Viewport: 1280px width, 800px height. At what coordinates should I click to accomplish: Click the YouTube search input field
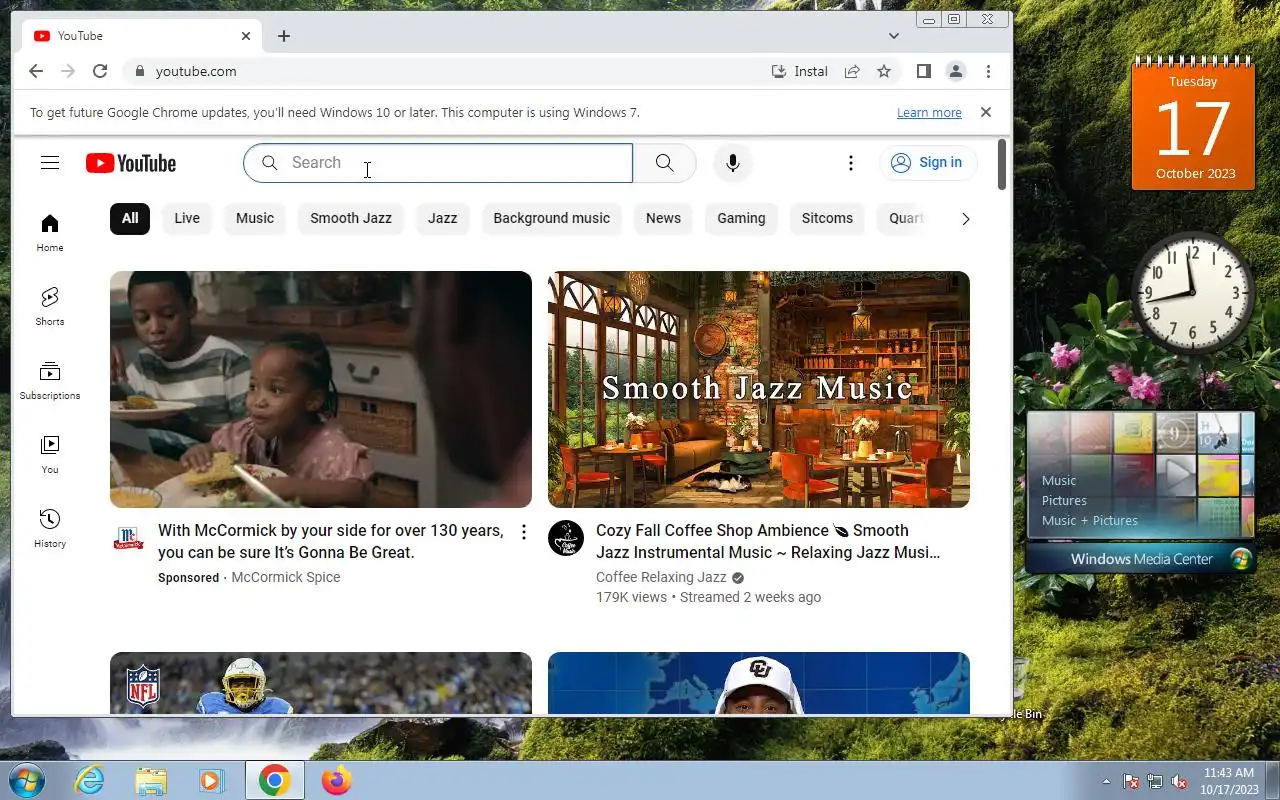tap(438, 163)
